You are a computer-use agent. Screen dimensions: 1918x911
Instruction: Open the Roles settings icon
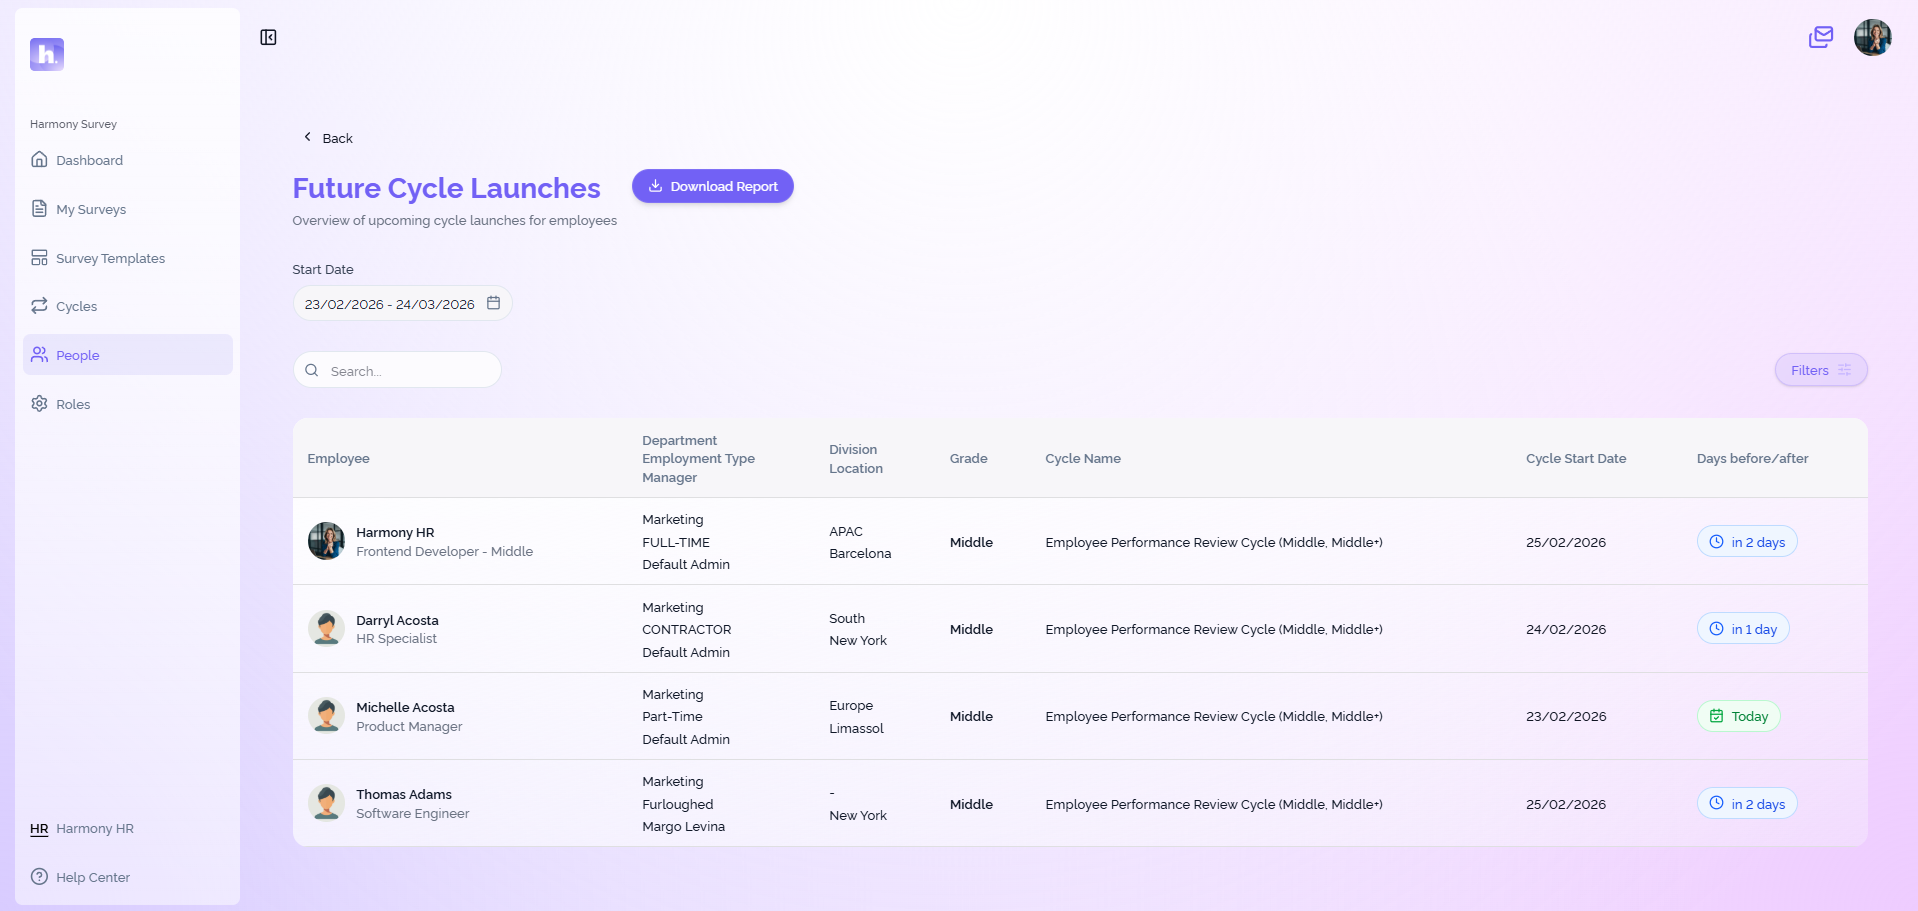38,403
